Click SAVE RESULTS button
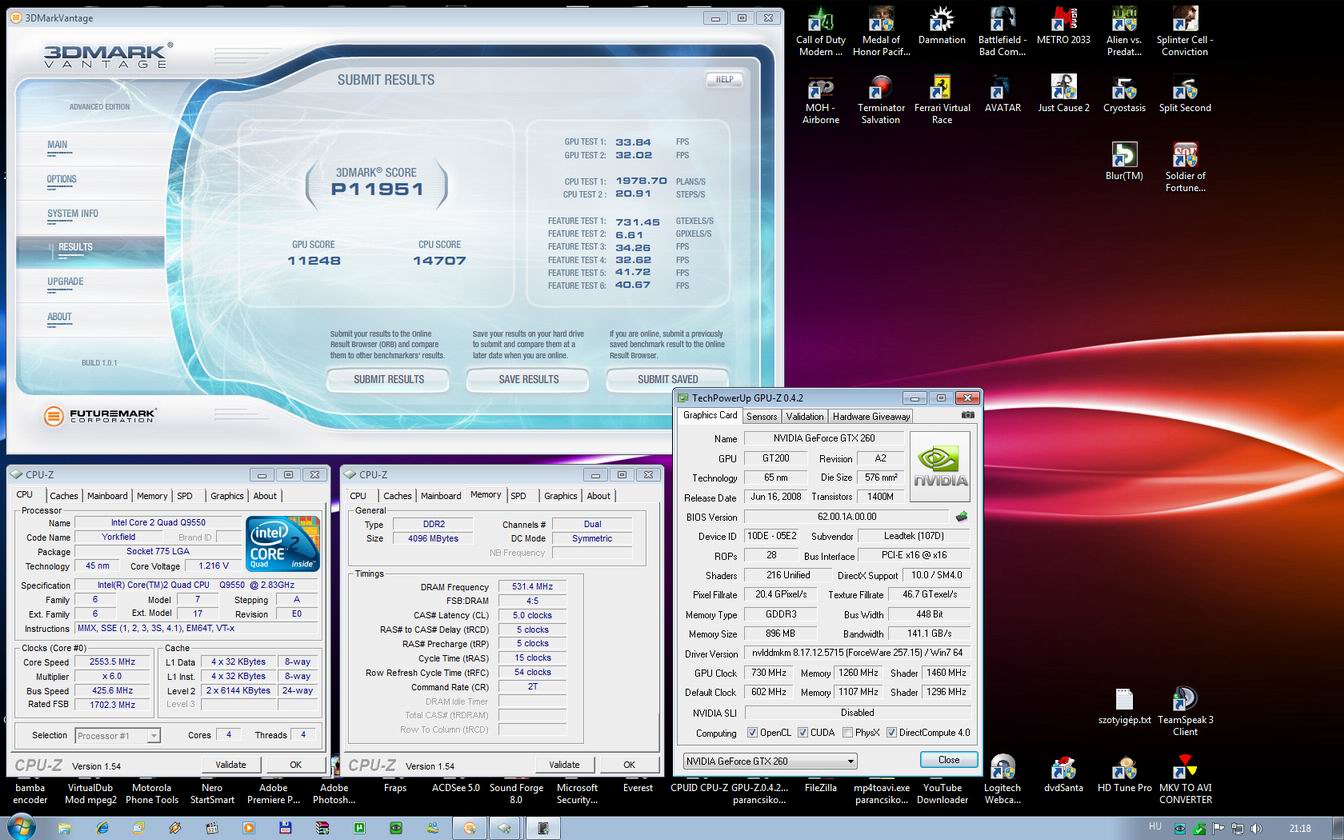The width and height of the screenshot is (1344, 840). tap(528, 379)
